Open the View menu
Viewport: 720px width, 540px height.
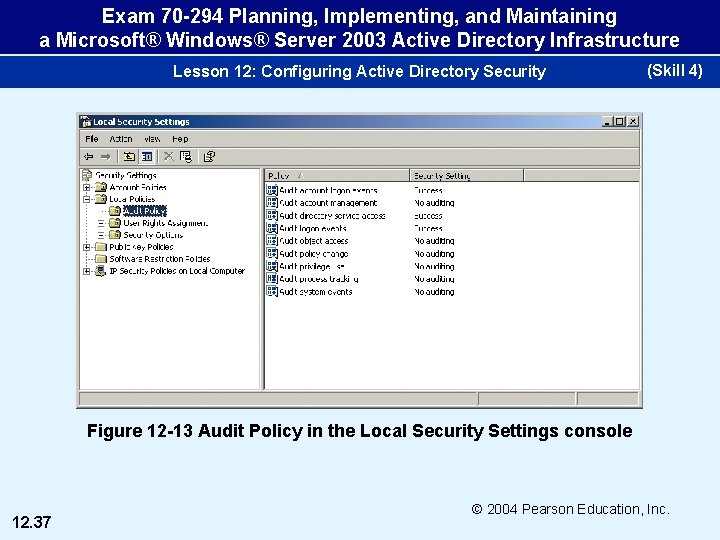click(x=152, y=139)
